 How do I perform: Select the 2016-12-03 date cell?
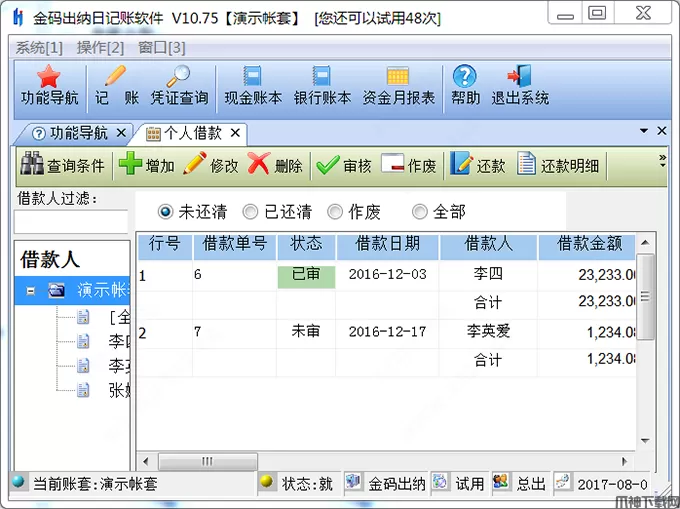[388, 274]
